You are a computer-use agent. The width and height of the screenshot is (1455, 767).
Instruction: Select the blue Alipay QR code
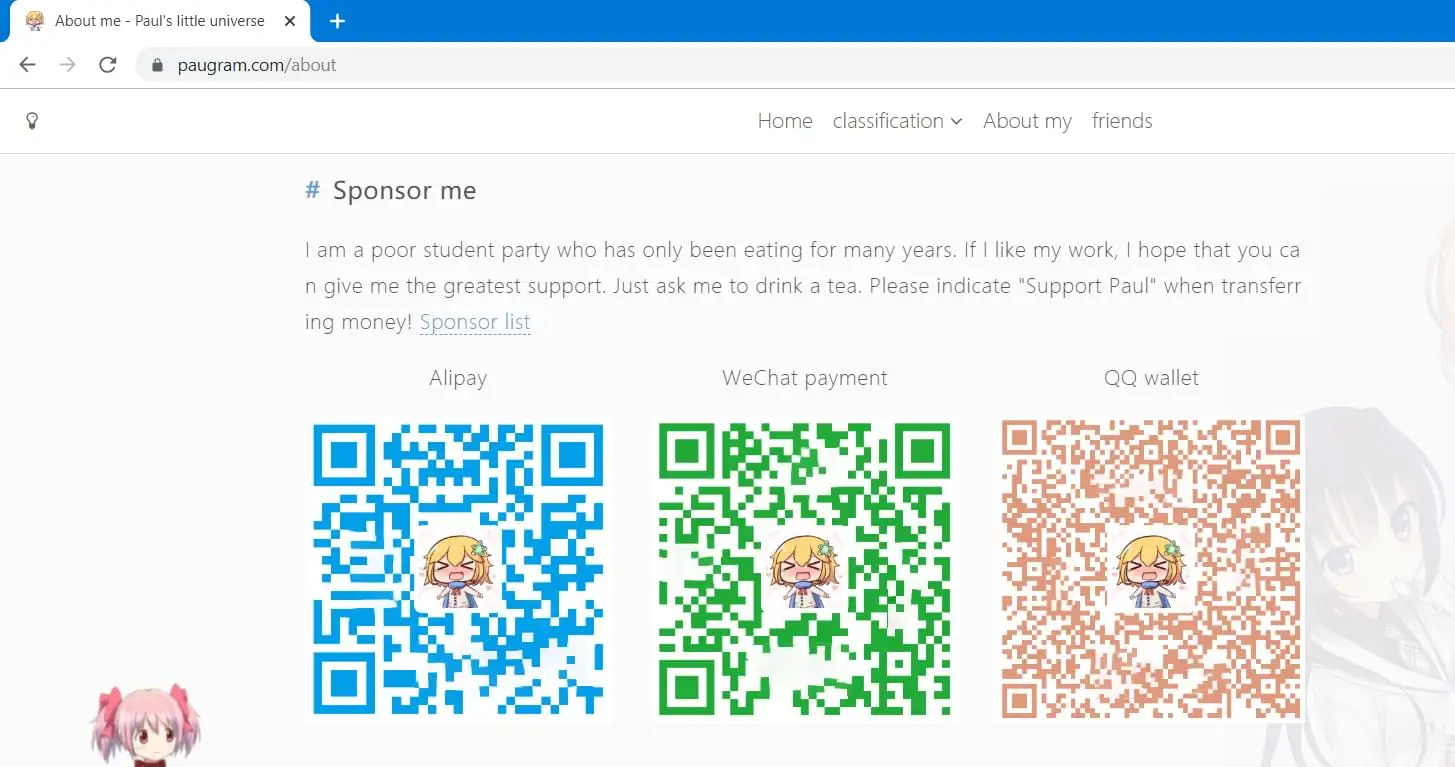[458, 569]
